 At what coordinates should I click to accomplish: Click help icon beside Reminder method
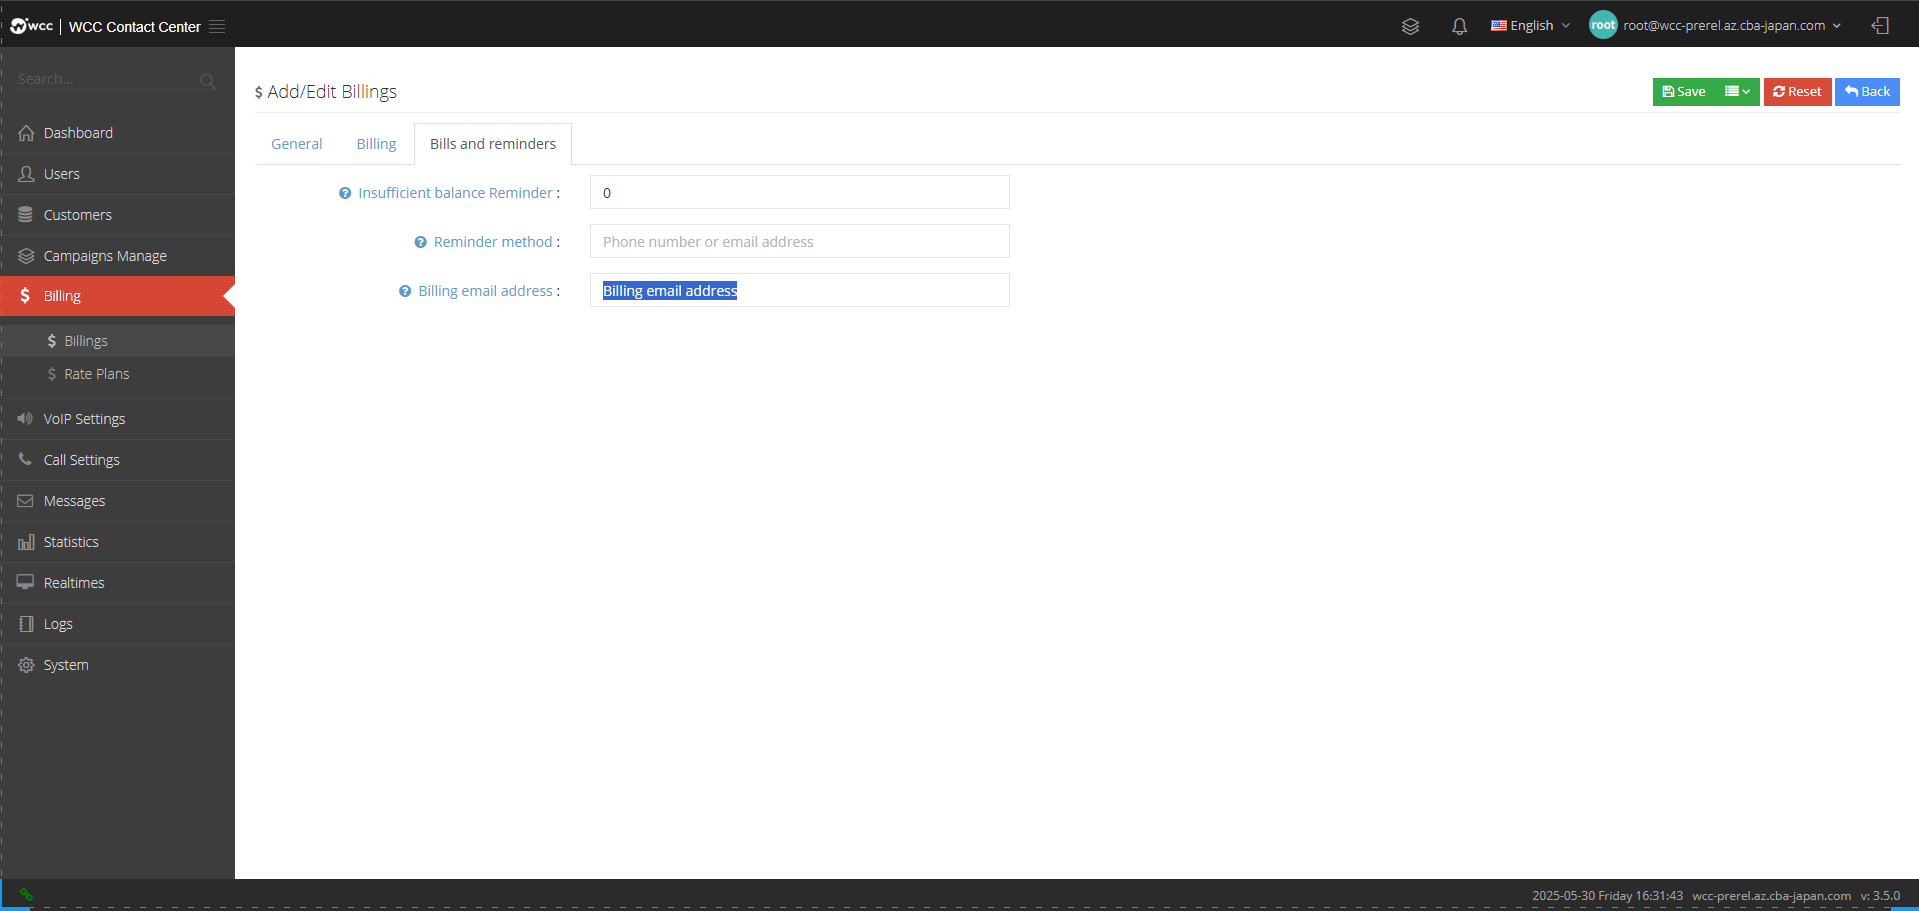pyautogui.click(x=420, y=242)
